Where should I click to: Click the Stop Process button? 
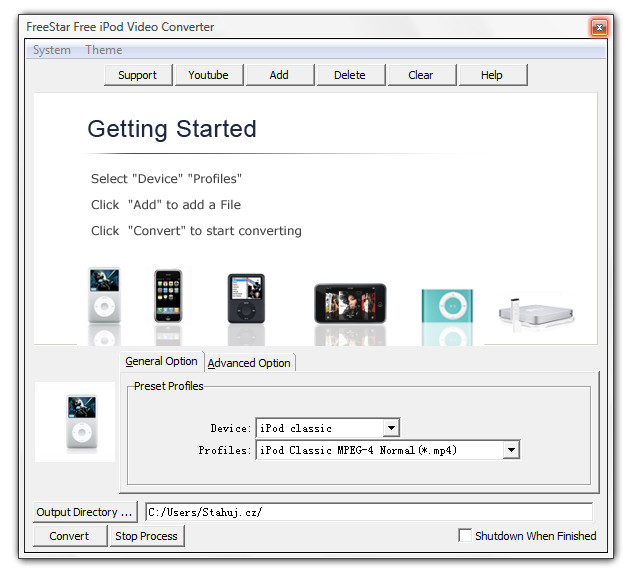[146, 536]
